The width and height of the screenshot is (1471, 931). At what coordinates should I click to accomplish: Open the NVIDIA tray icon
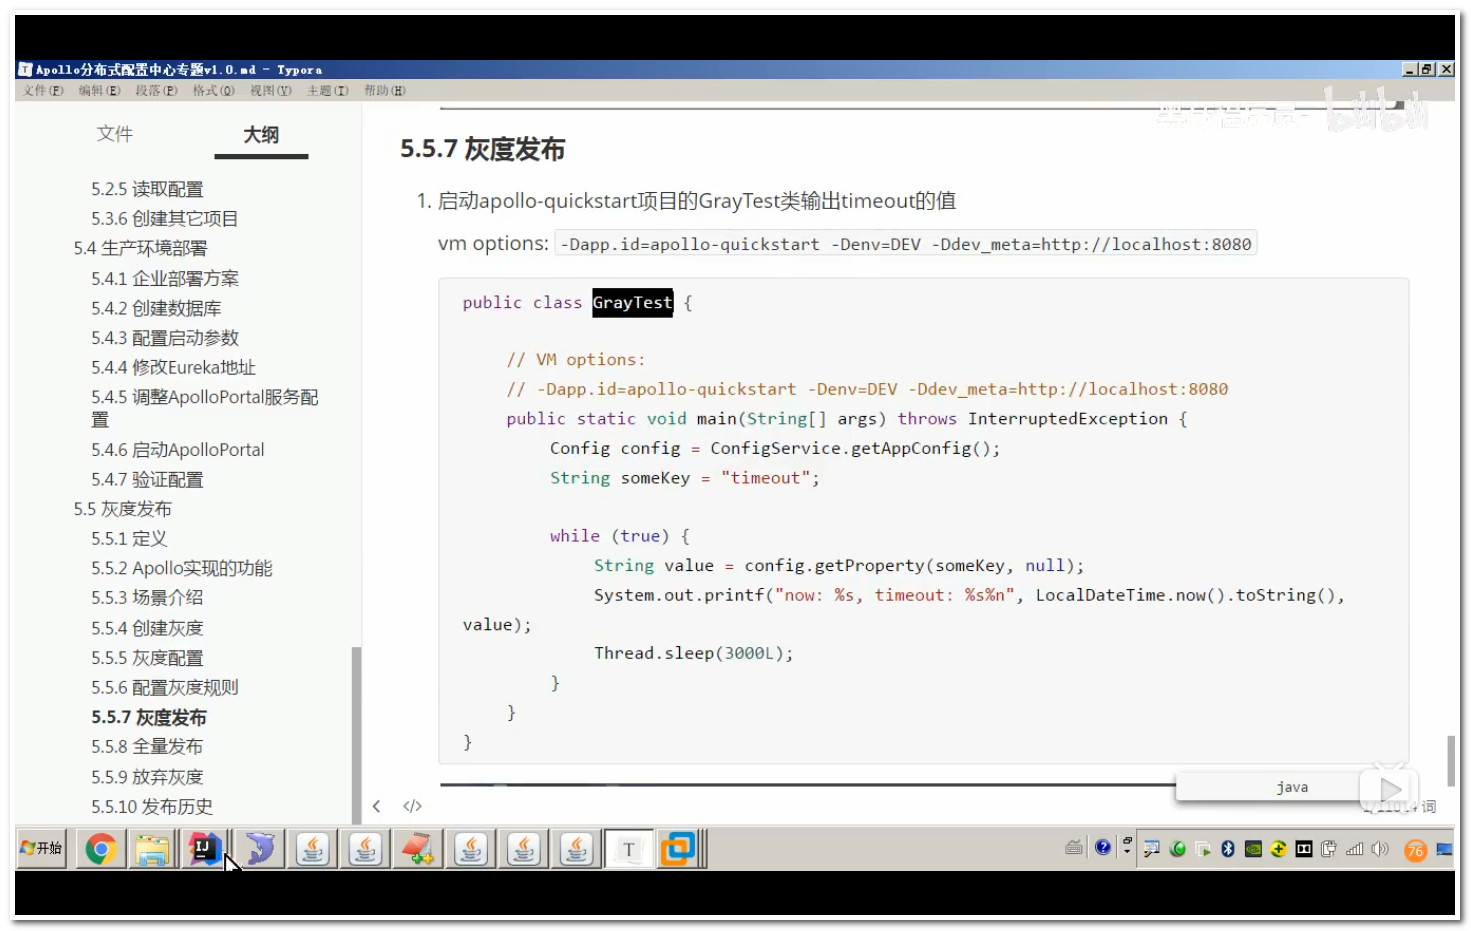click(x=1253, y=849)
